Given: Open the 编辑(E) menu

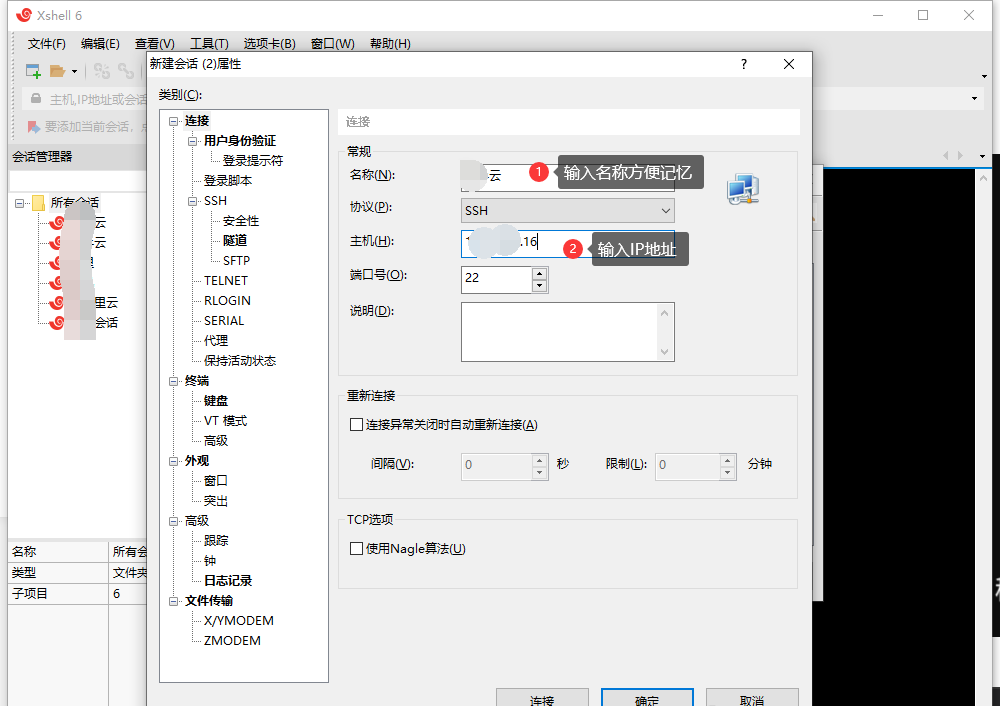Looking at the screenshot, I should 100,43.
